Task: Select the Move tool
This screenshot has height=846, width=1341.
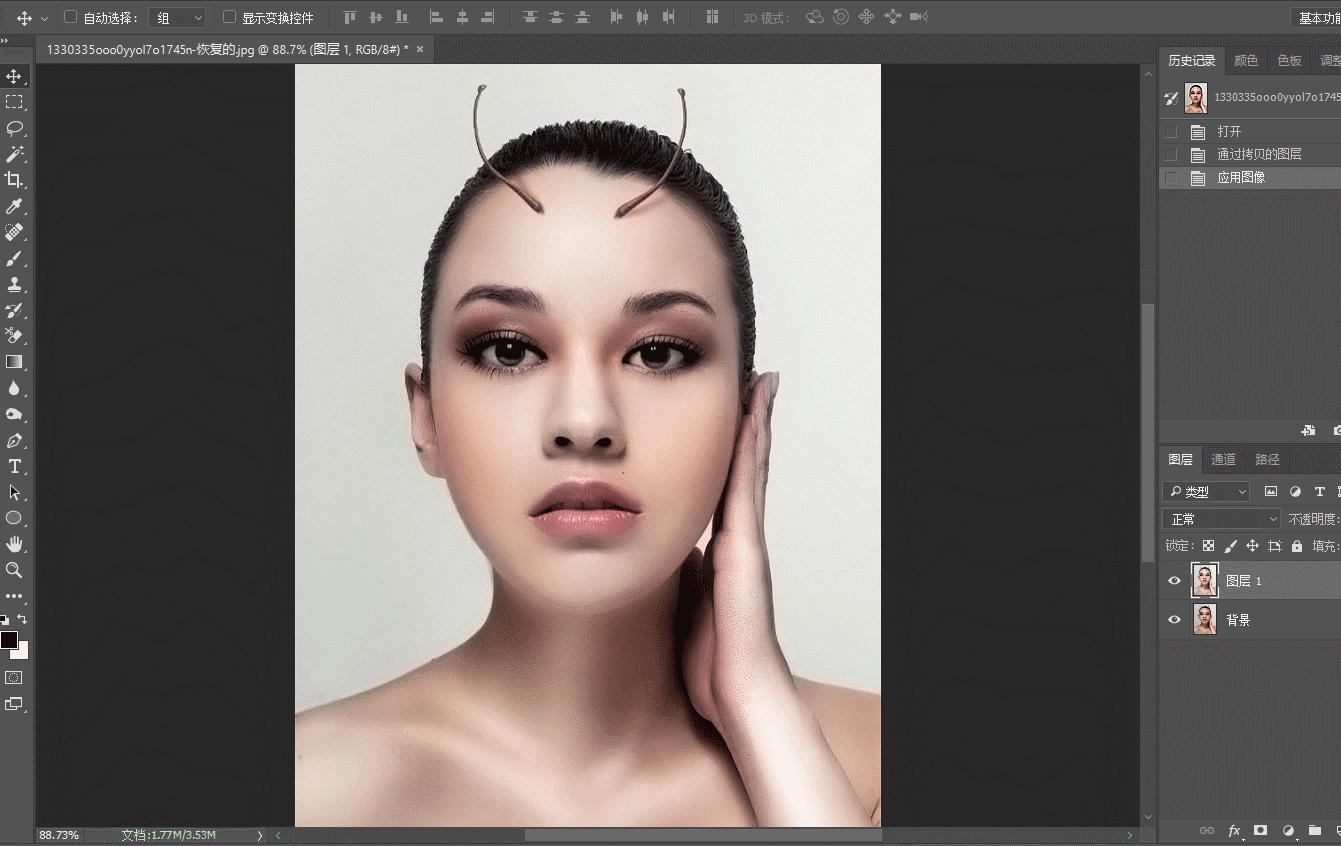Action: point(13,75)
